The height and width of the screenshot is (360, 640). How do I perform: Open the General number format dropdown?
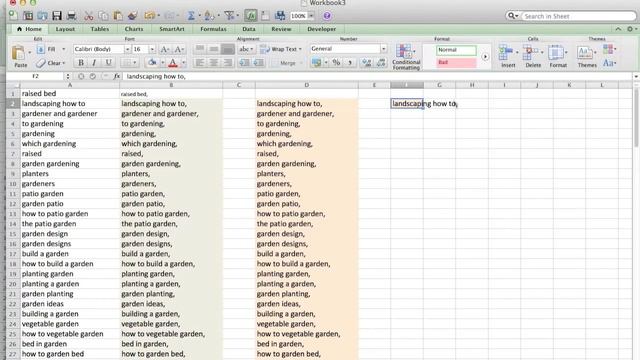(383, 49)
